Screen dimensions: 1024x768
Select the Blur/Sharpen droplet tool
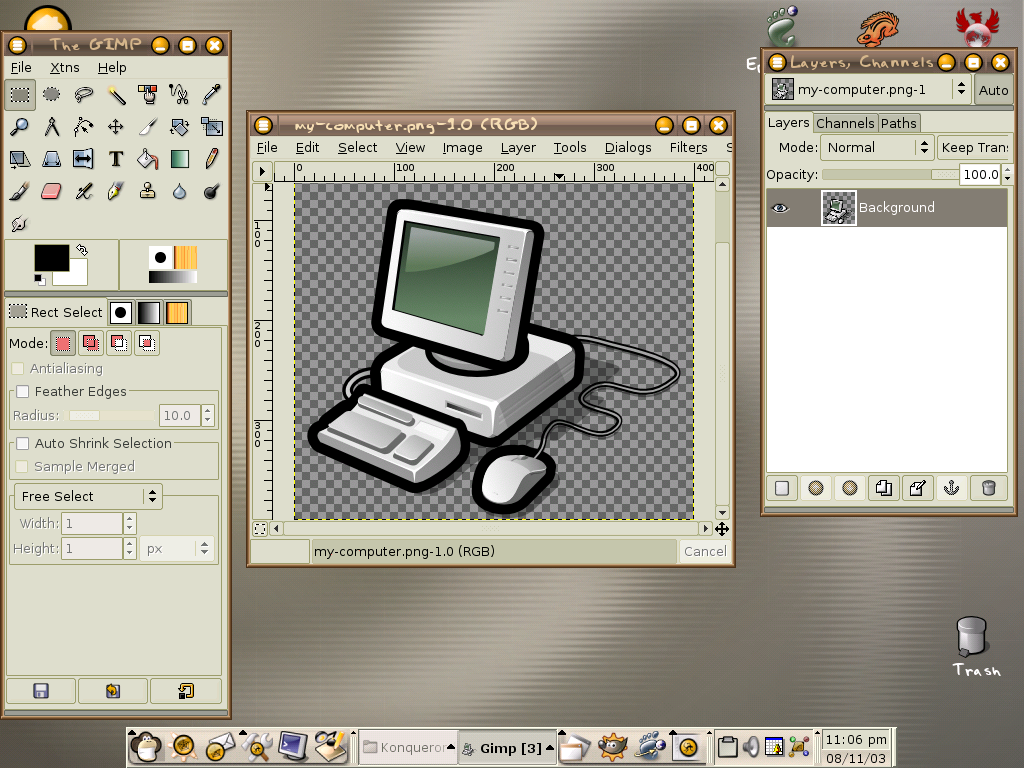(180, 191)
